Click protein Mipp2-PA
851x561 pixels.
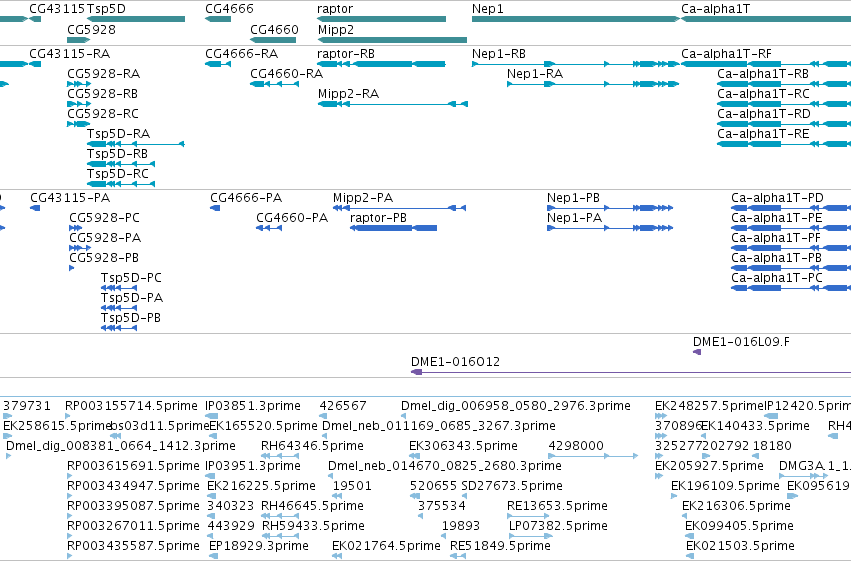(x=363, y=198)
